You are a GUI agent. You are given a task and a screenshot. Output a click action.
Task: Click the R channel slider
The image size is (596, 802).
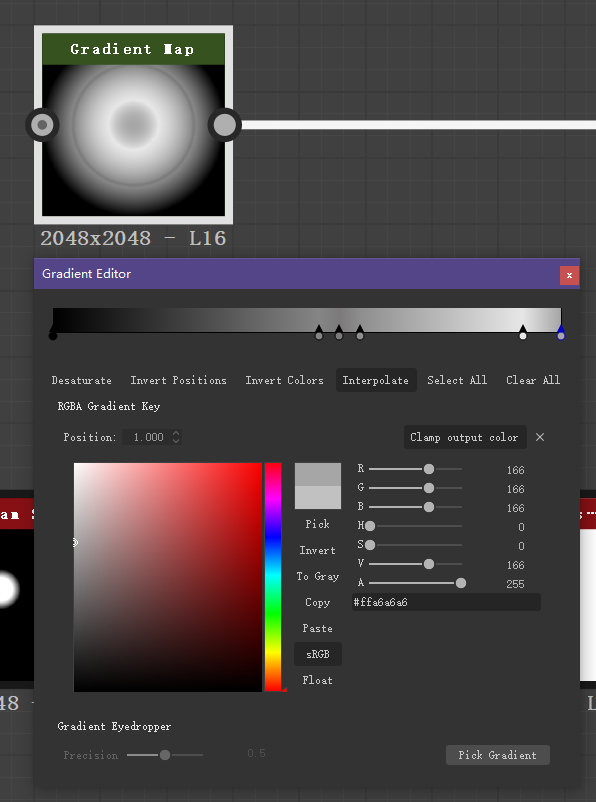coord(415,469)
